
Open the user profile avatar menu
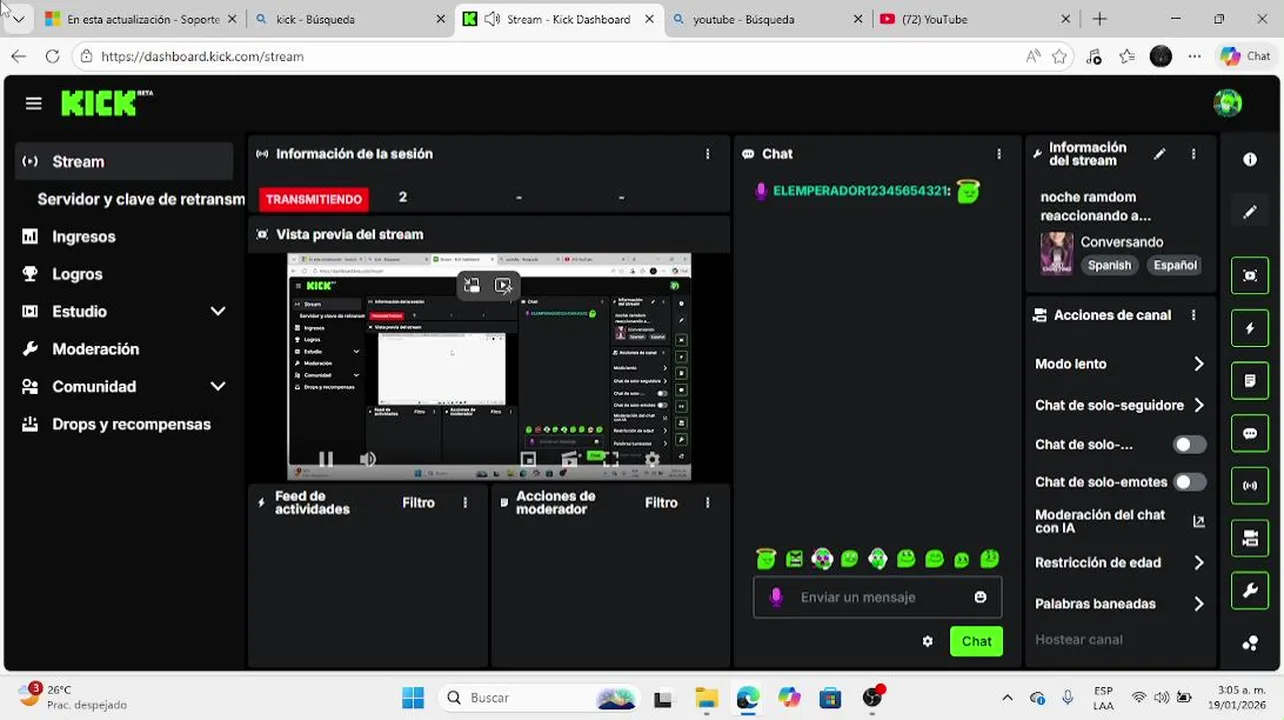tap(1227, 102)
